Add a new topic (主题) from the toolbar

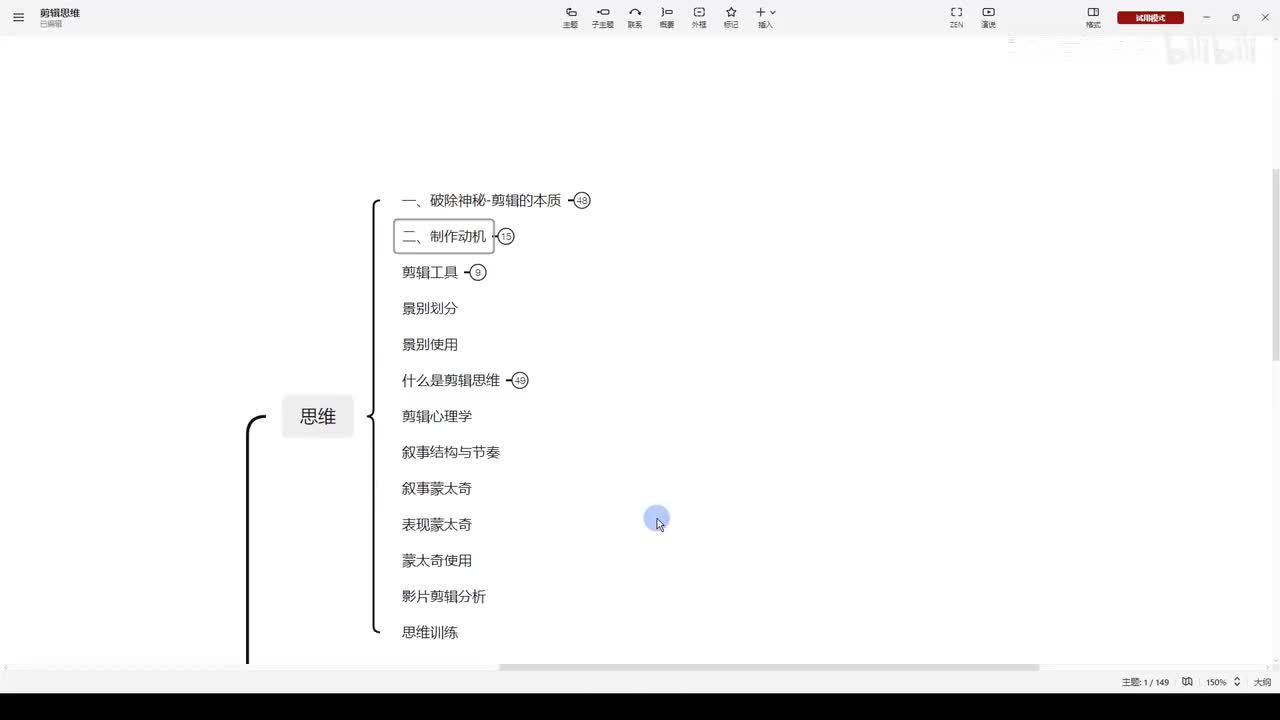570,17
